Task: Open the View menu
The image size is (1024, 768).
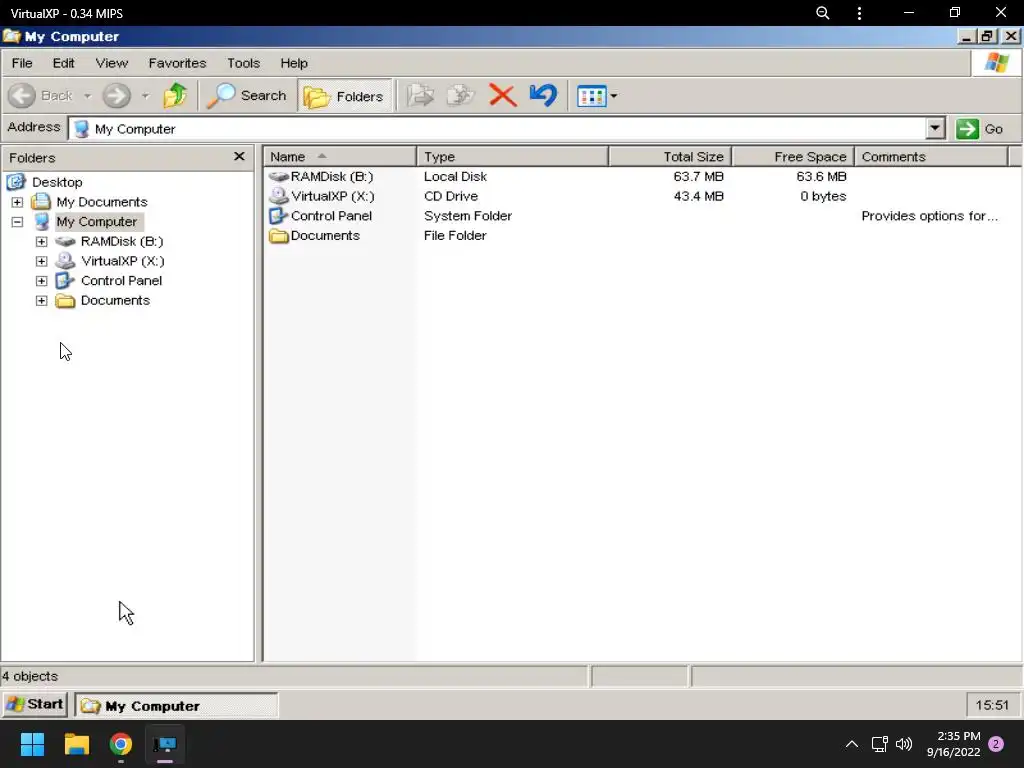Action: tap(112, 63)
